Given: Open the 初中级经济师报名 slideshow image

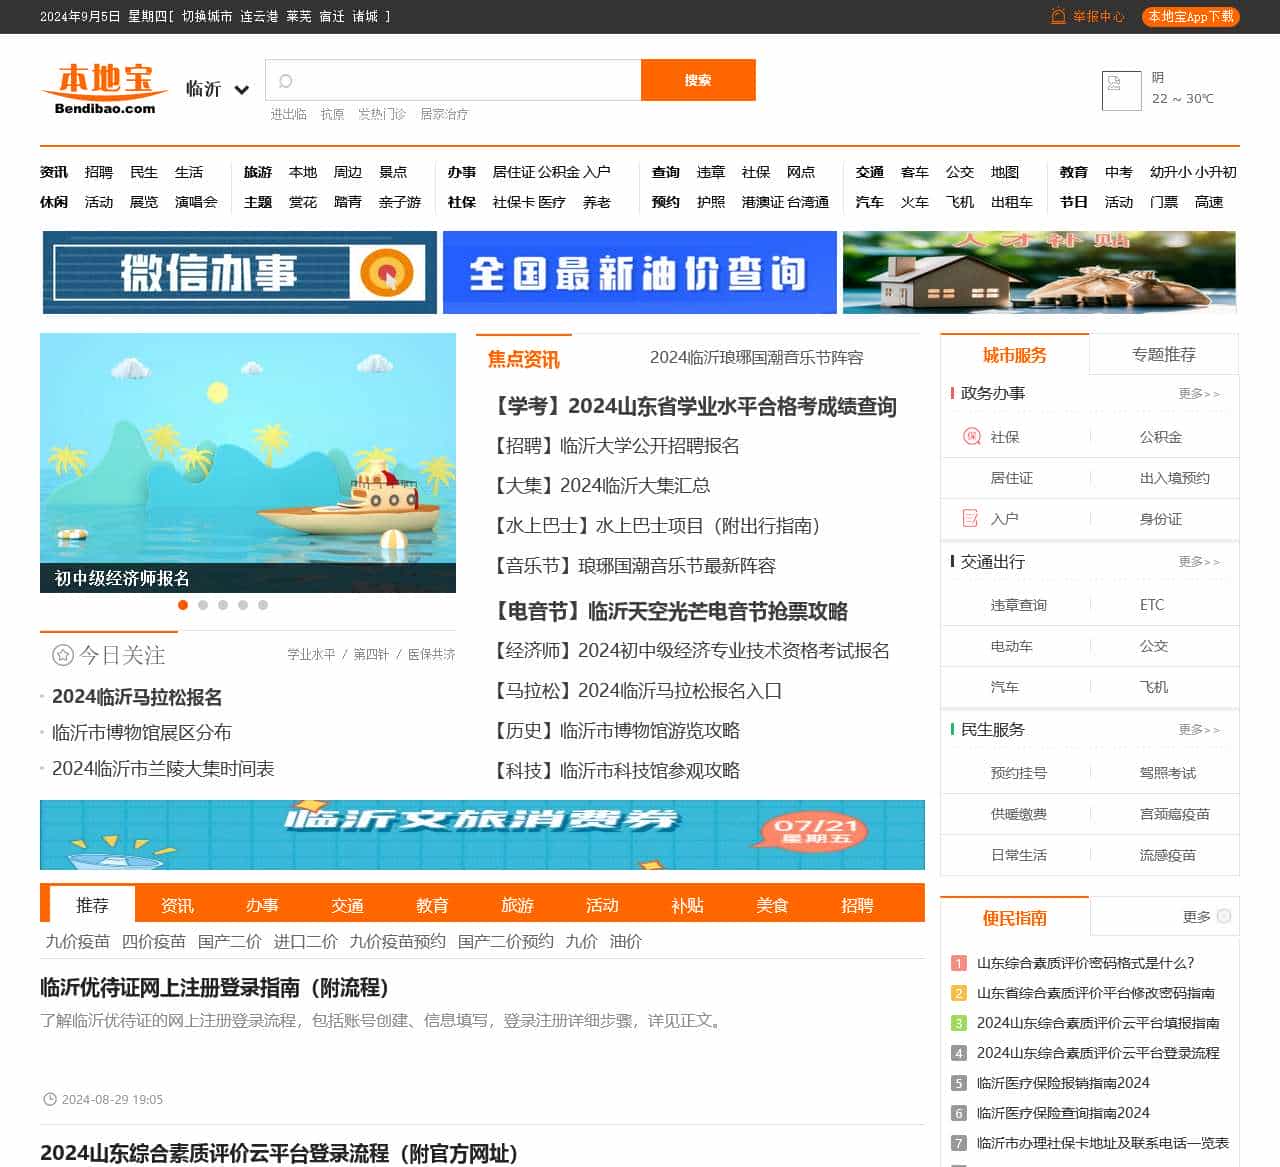Looking at the screenshot, I should [248, 462].
